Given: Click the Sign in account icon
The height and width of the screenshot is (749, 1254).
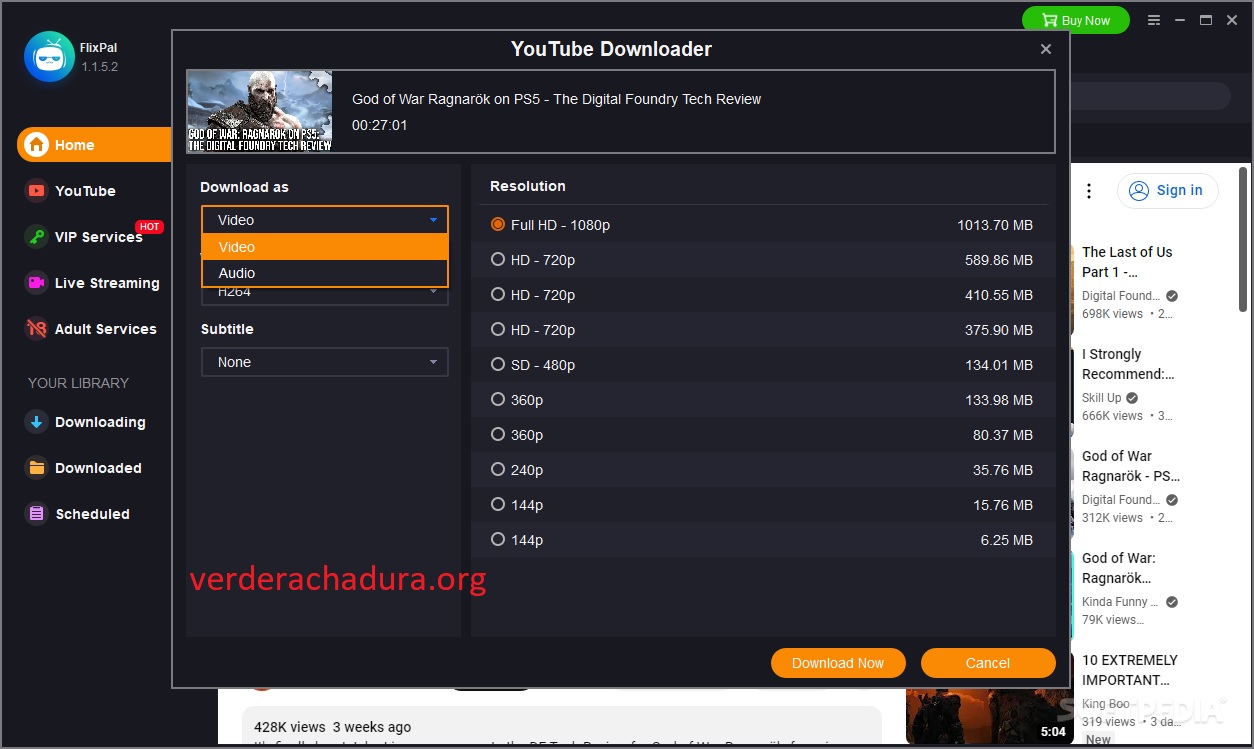Looking at the screenshot, I should [1139, 191].
